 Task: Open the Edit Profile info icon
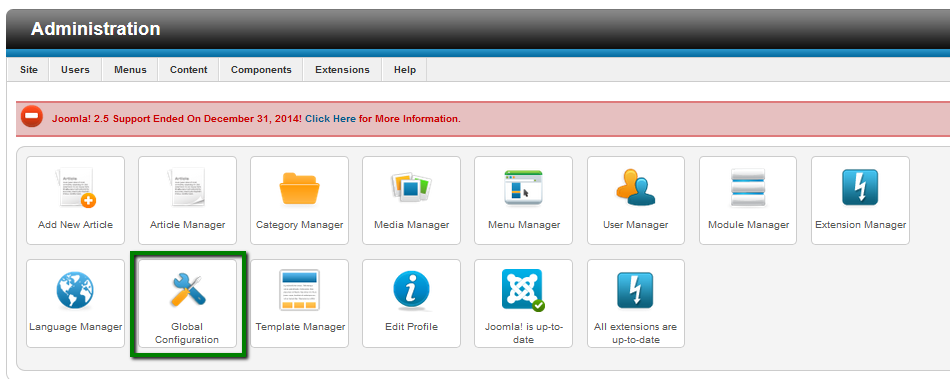[411, 291]
